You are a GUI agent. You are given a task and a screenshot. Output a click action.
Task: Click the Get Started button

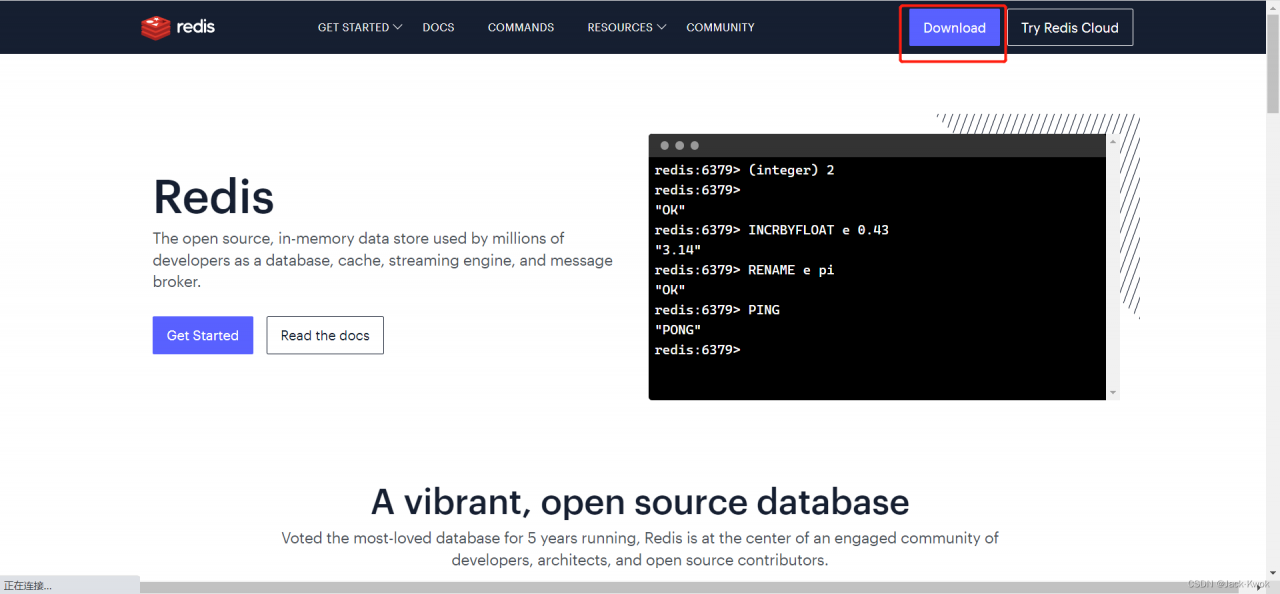pyautogui.click(x=203, y=335)
